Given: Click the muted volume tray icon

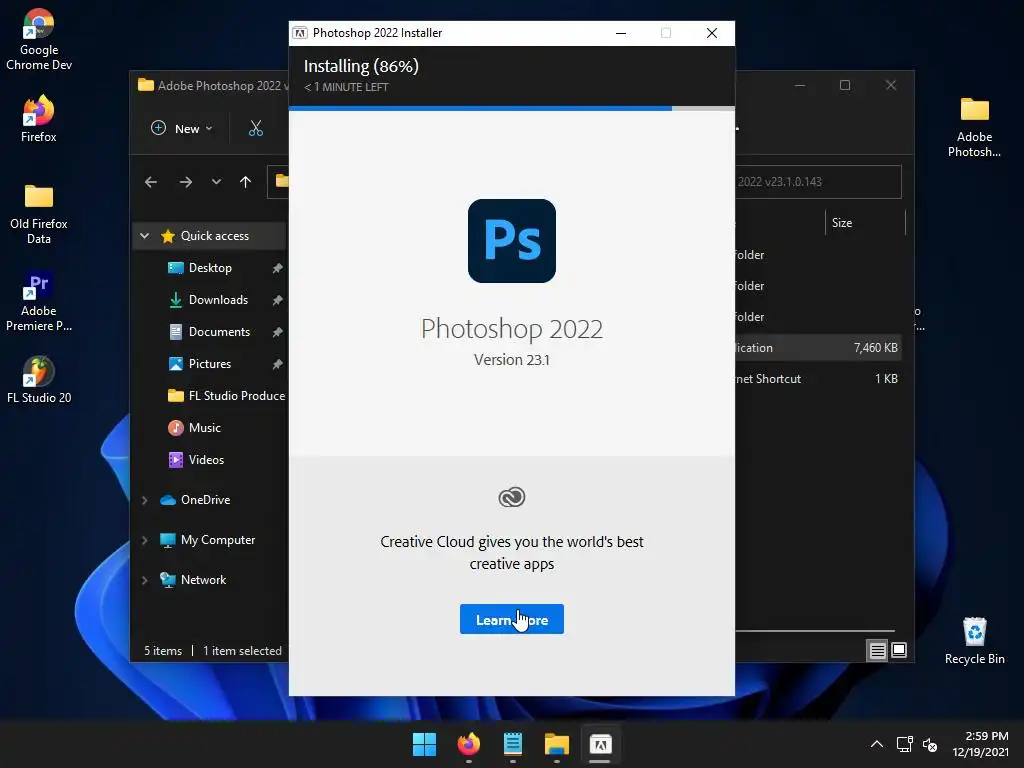Looking at the screenshot, I should pyautogui.click(x=930, y=744).
